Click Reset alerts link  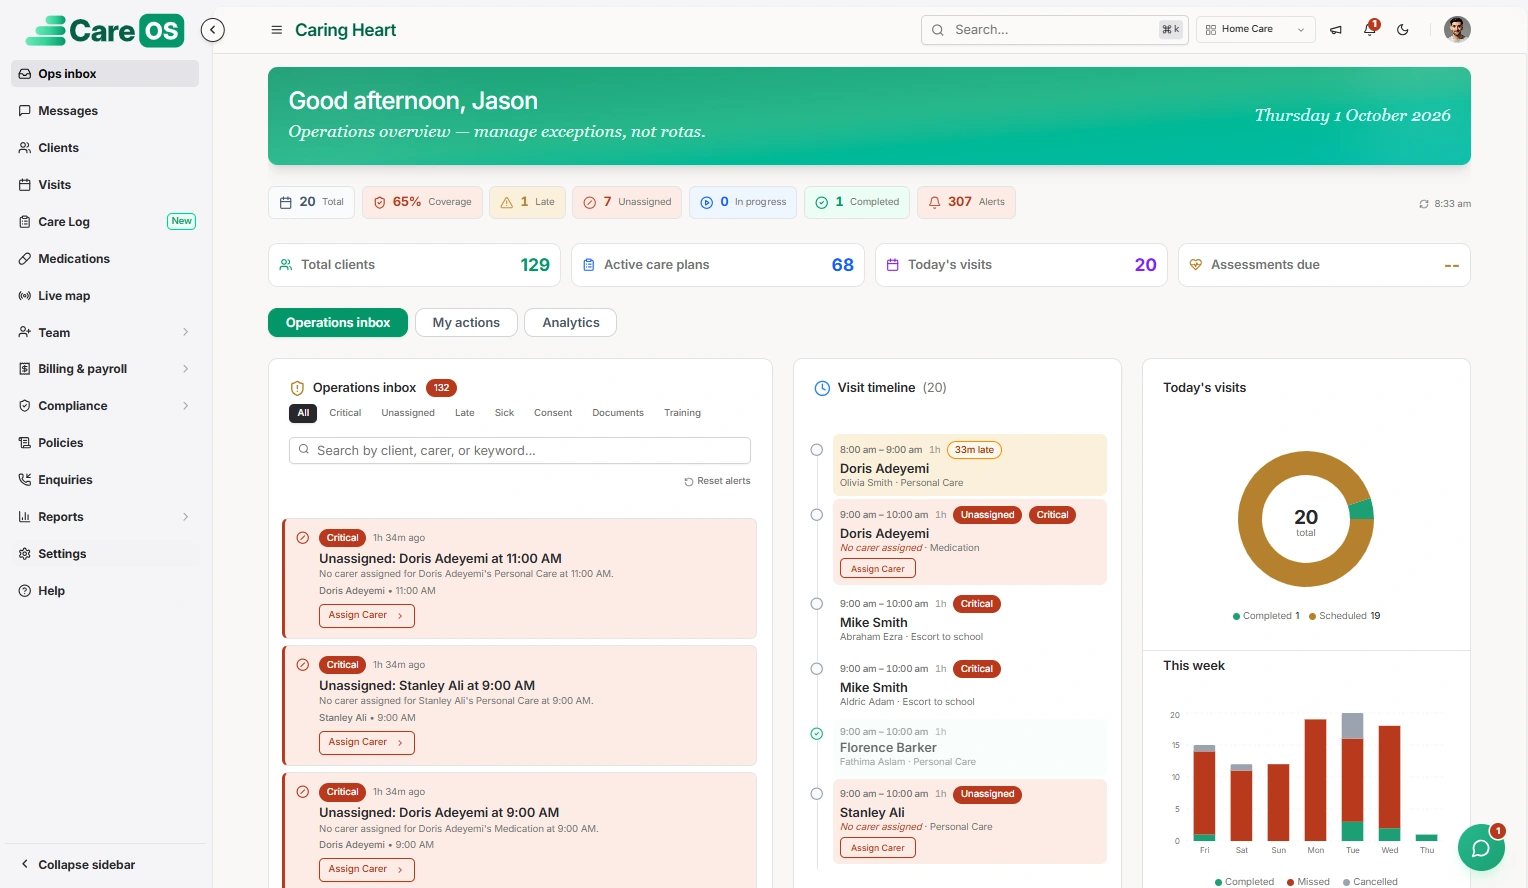tap(717, 481)
